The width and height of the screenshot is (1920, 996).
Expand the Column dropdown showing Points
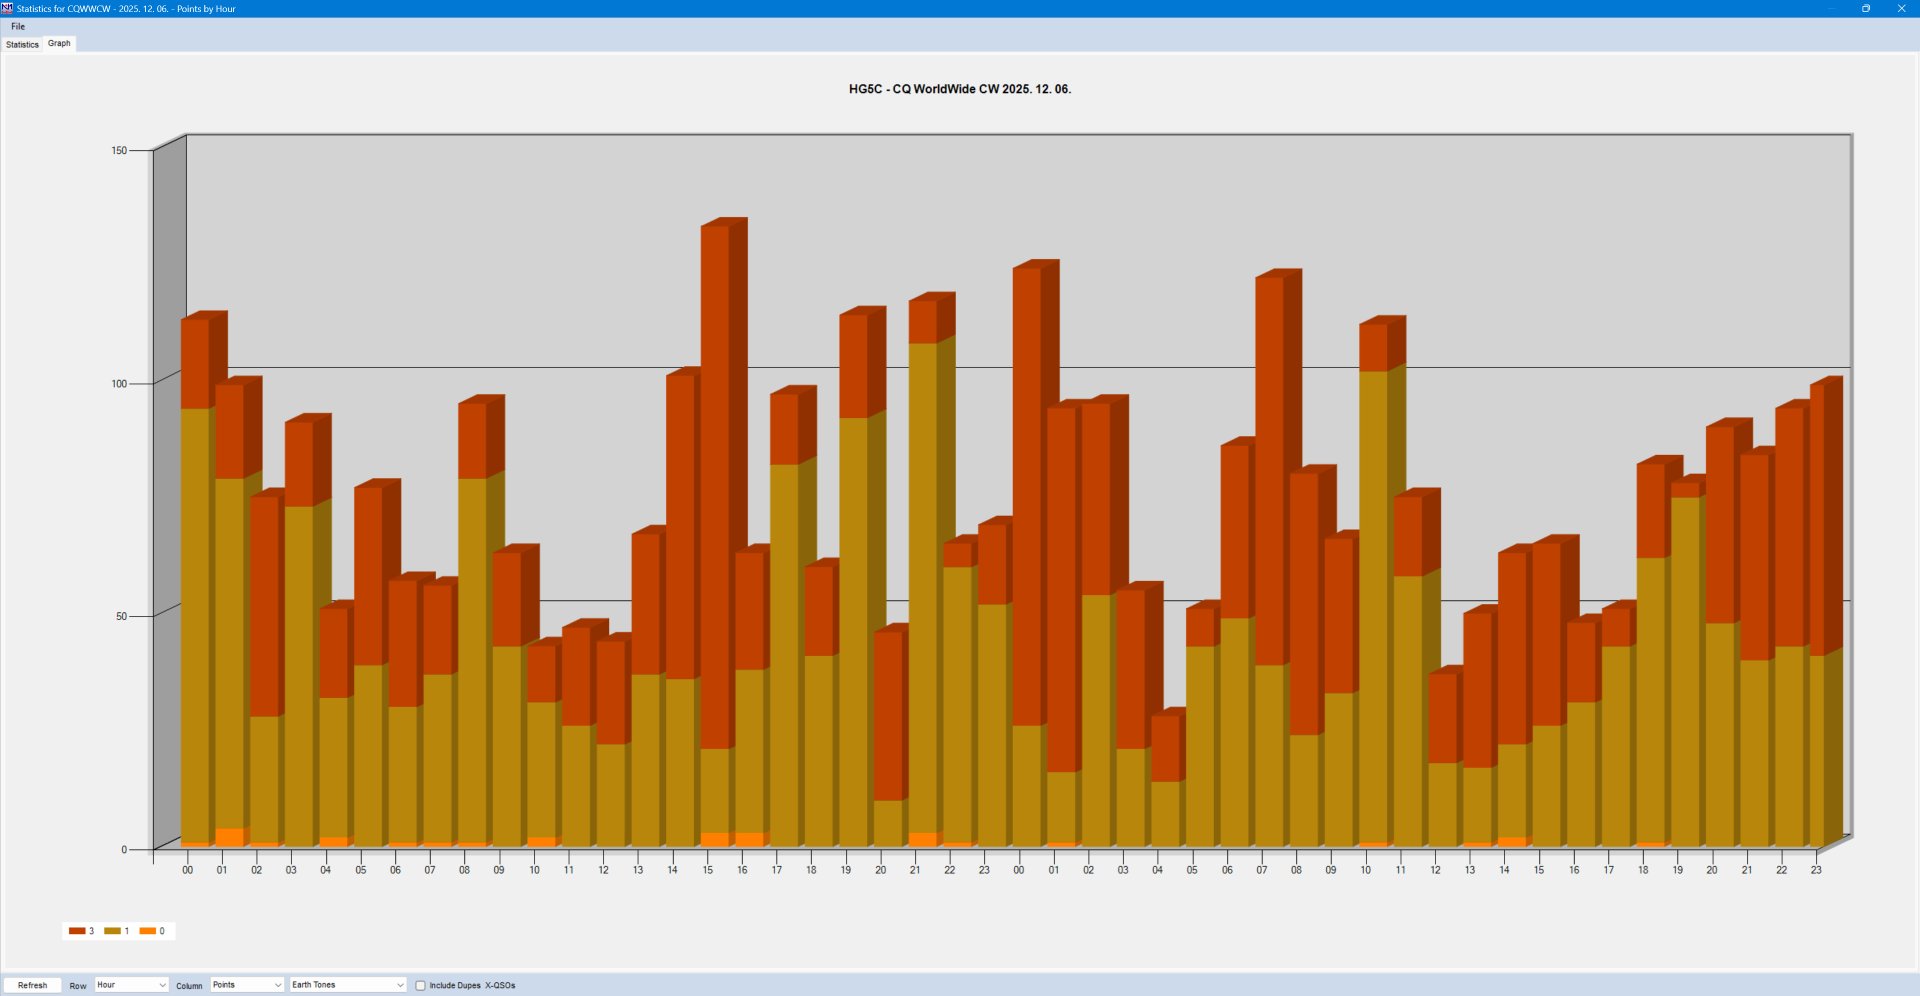247,985
